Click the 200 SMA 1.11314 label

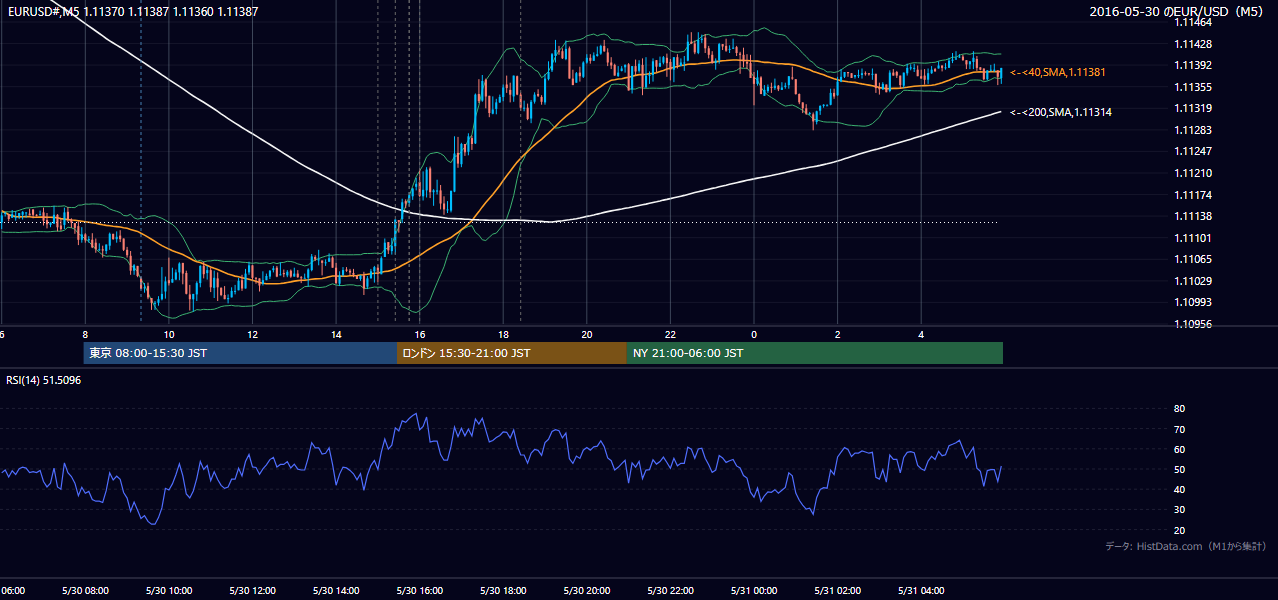(1061, 113)
